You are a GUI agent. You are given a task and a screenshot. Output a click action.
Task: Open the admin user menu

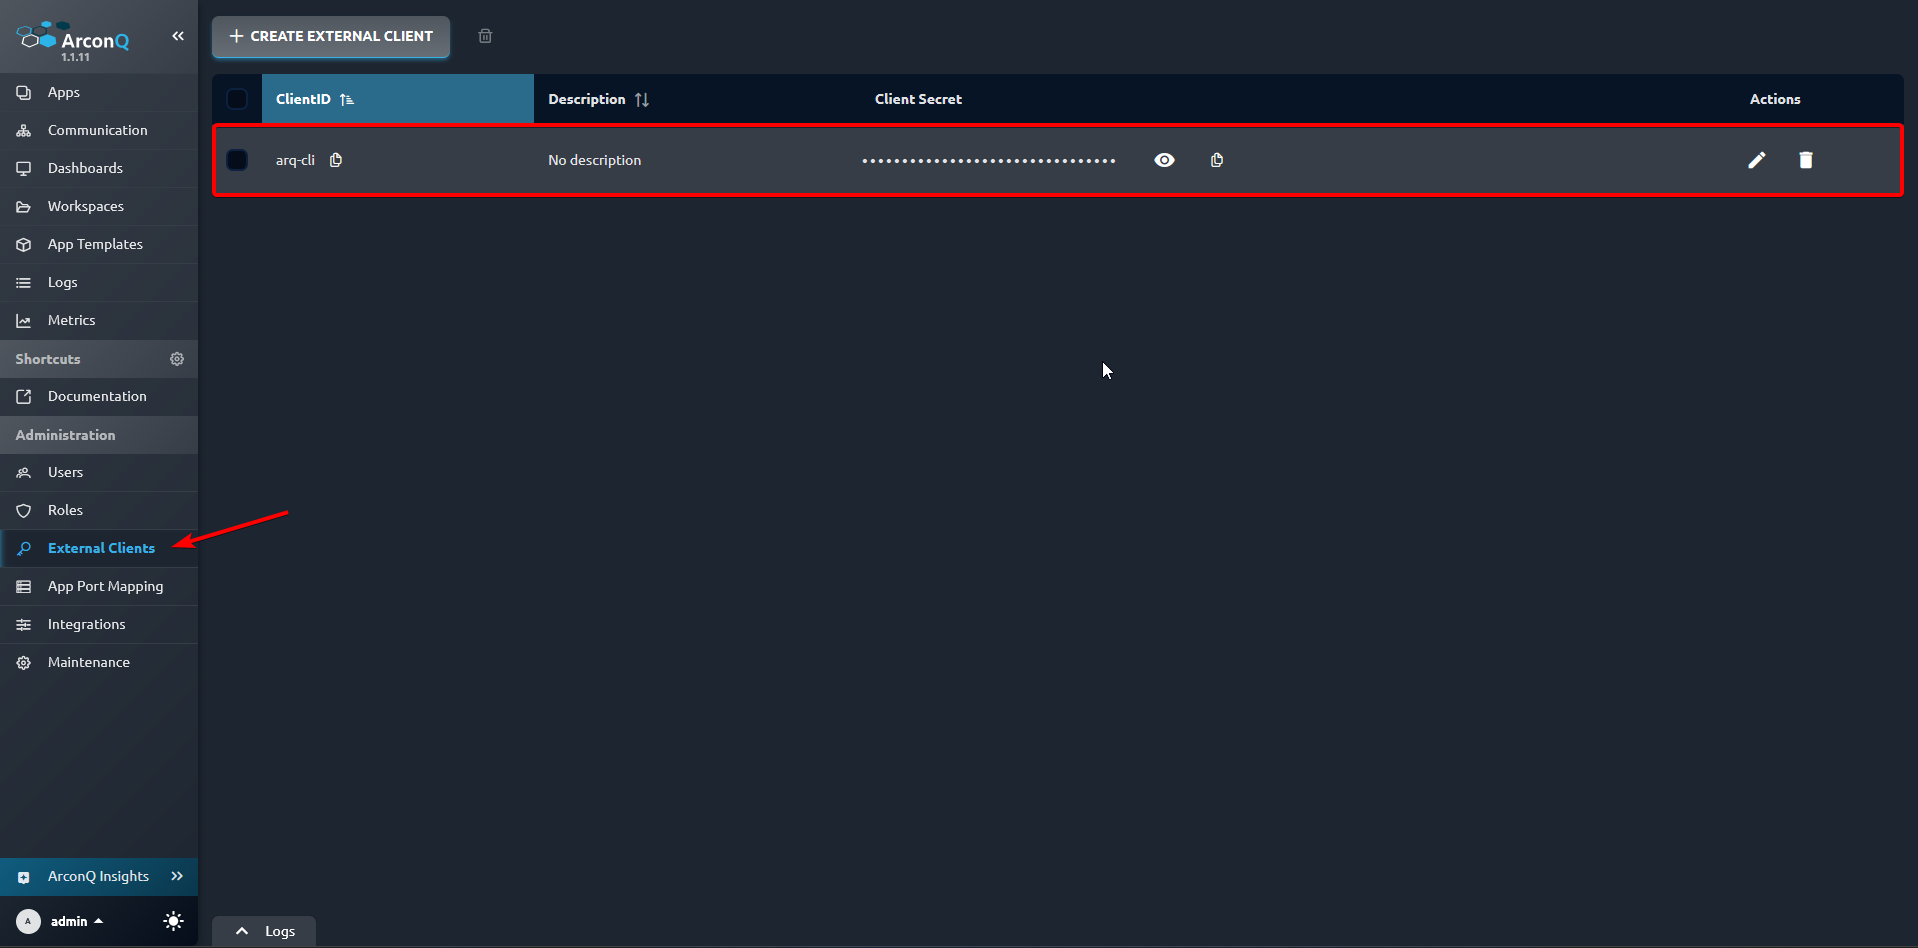[77, 921]
